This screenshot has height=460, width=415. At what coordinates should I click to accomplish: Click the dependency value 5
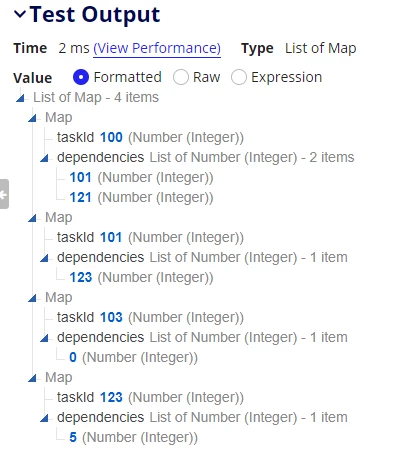point(73,437)
